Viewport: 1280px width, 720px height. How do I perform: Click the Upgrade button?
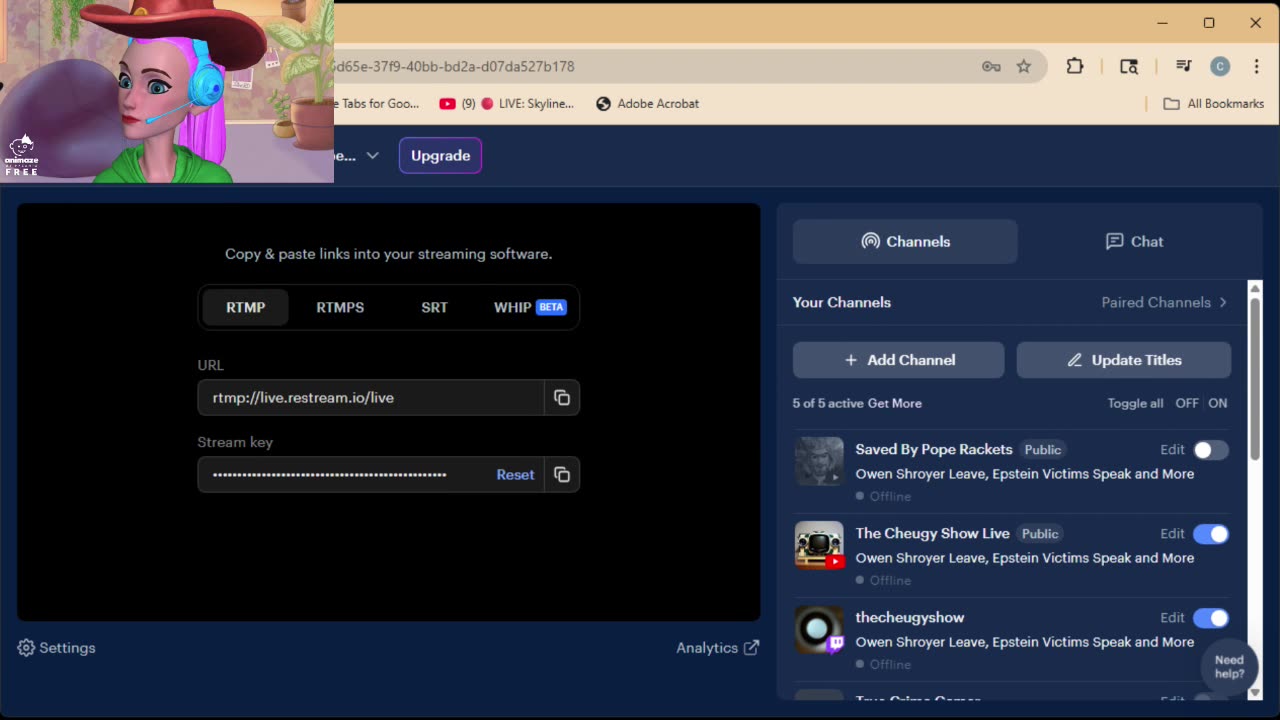(x=440, y=155)
